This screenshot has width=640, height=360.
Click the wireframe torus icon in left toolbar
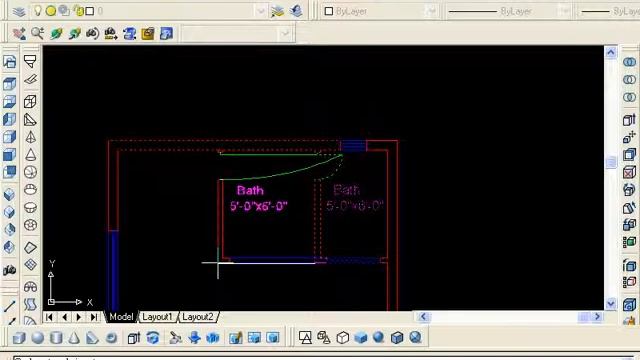pyautogui.click(x=30, y=225)
